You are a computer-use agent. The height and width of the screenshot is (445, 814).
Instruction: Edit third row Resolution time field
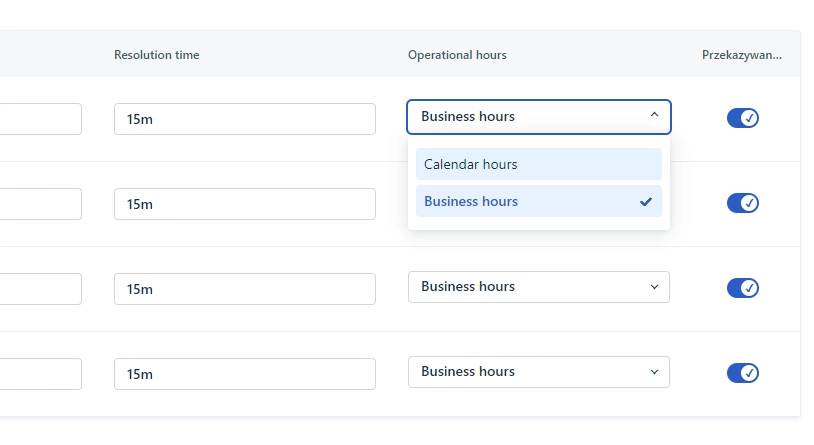pyautogui.click(x=245, y=289)
